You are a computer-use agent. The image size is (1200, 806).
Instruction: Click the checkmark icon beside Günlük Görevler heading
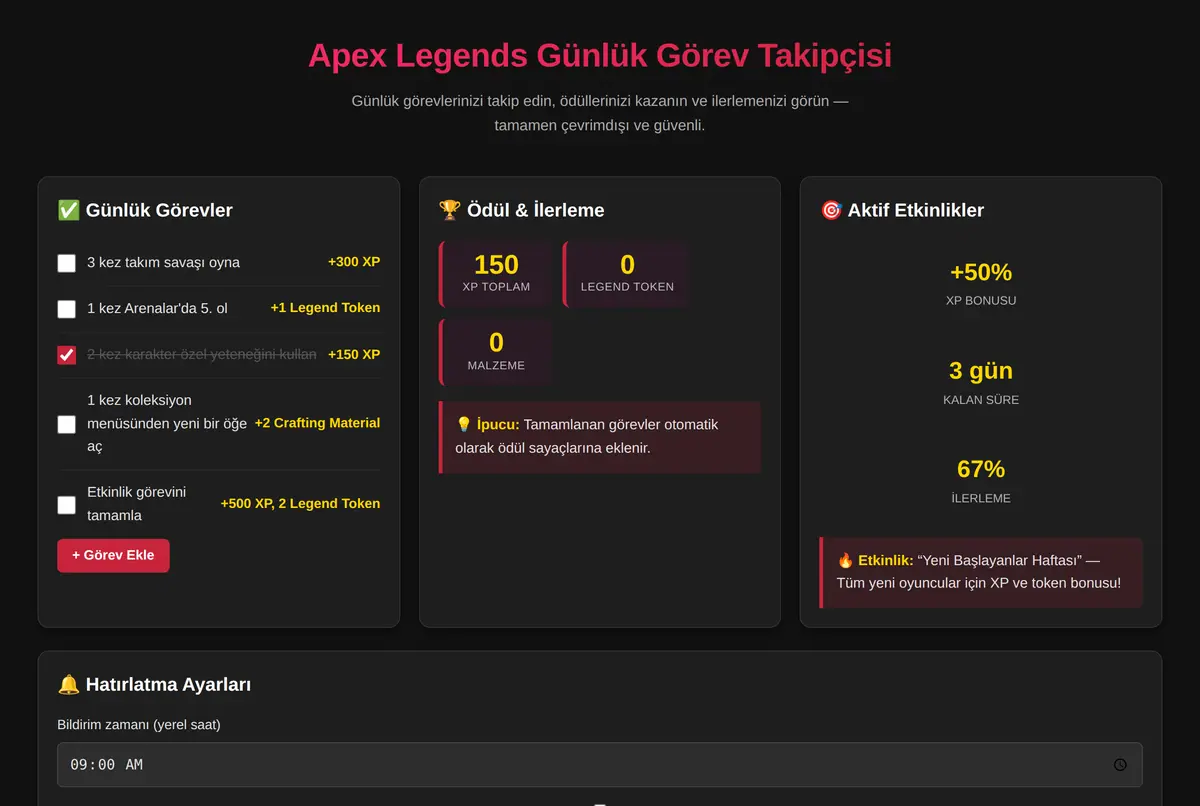tap(68, 210)
